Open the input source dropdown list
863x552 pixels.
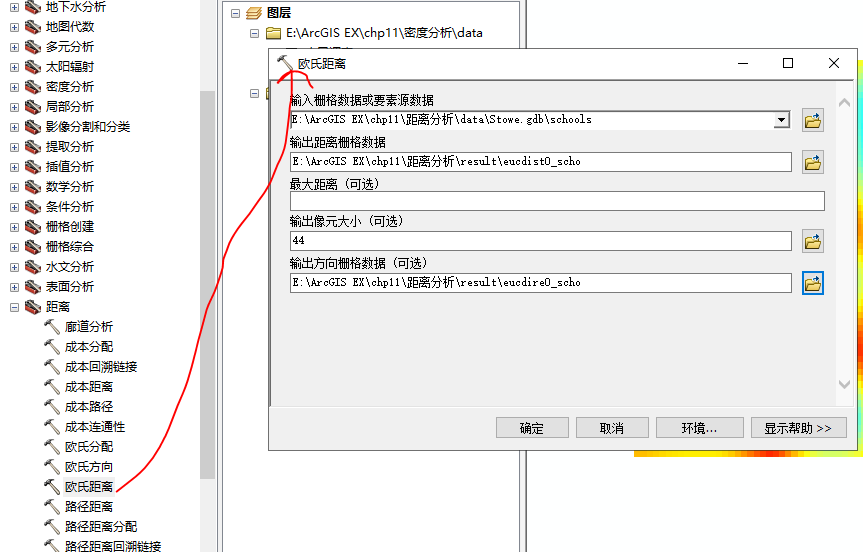782,119
